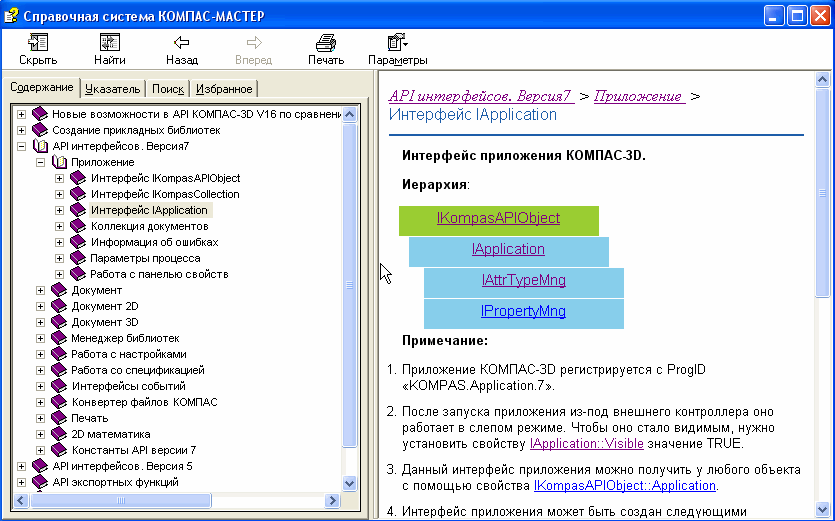Click book icon next to Интерфейсы событий
835x521 pixels.
tap(59, 386)
